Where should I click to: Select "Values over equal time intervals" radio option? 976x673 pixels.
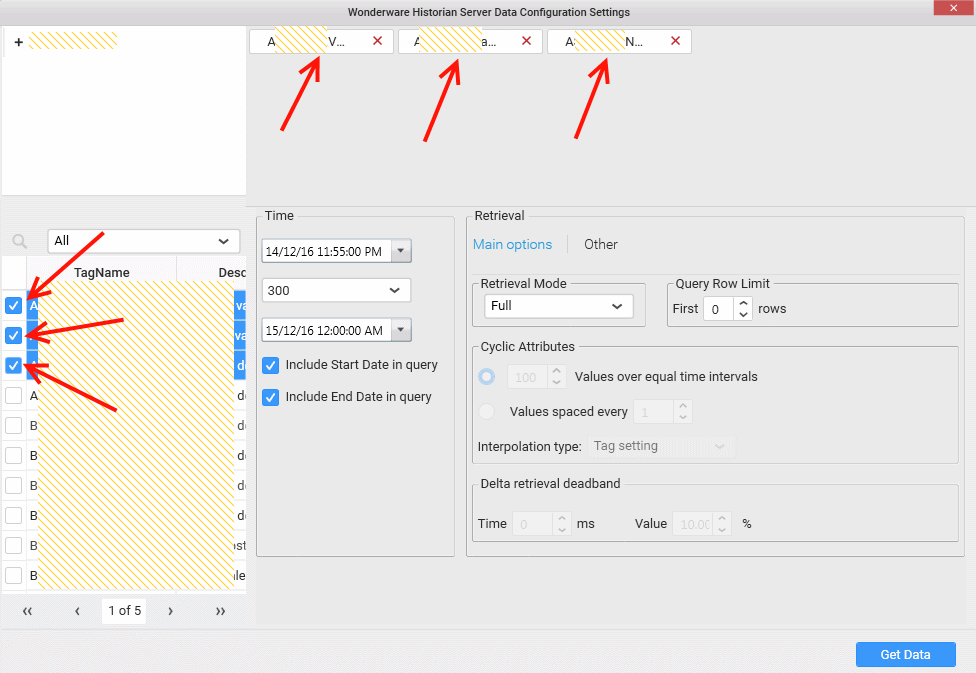pyautogui.click(x=487, y=377)
